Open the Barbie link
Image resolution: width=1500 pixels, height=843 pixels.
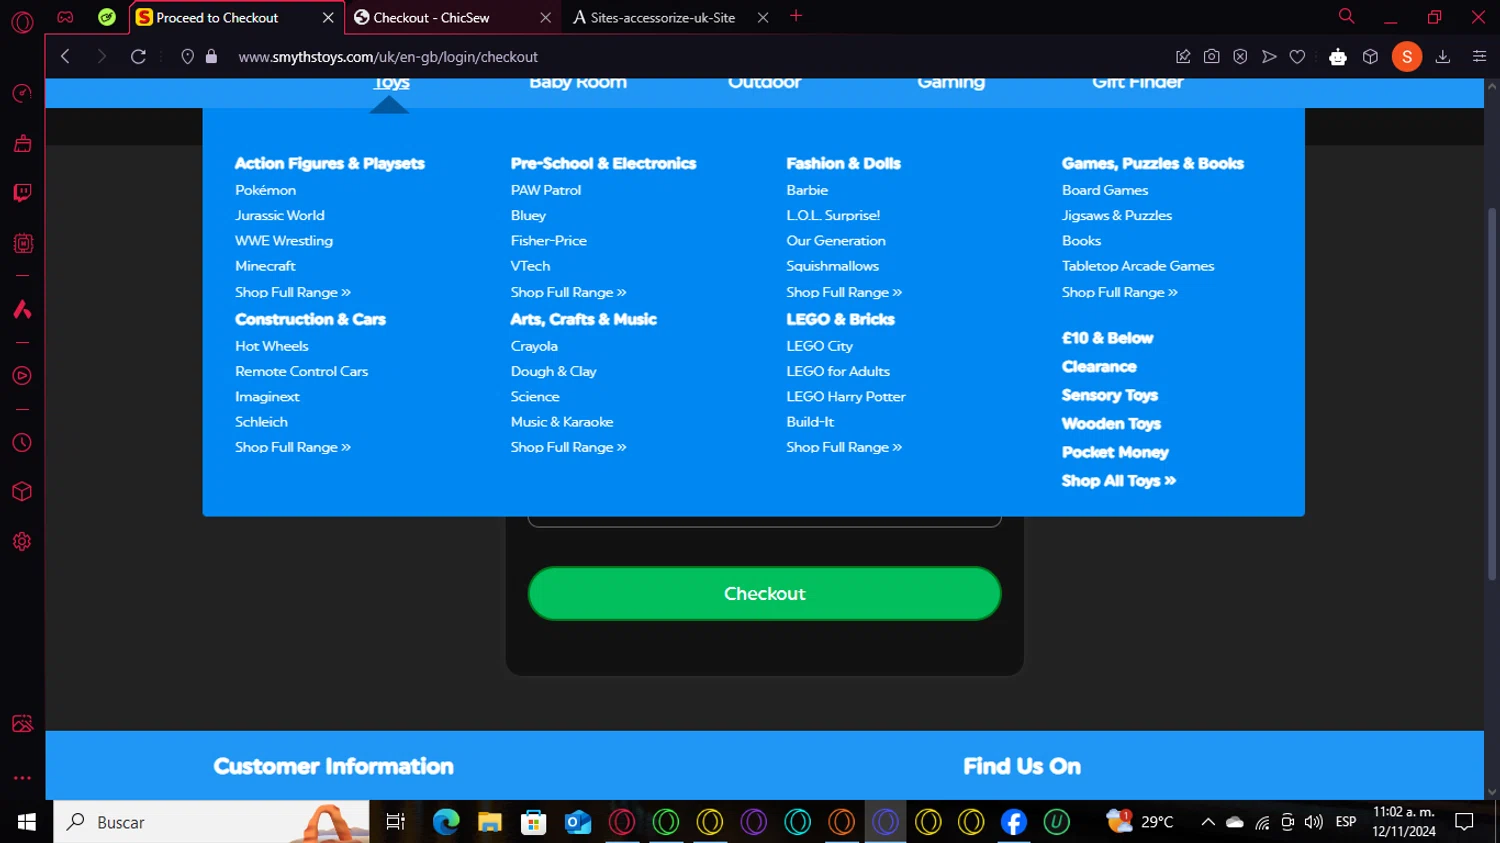[806, 190]
